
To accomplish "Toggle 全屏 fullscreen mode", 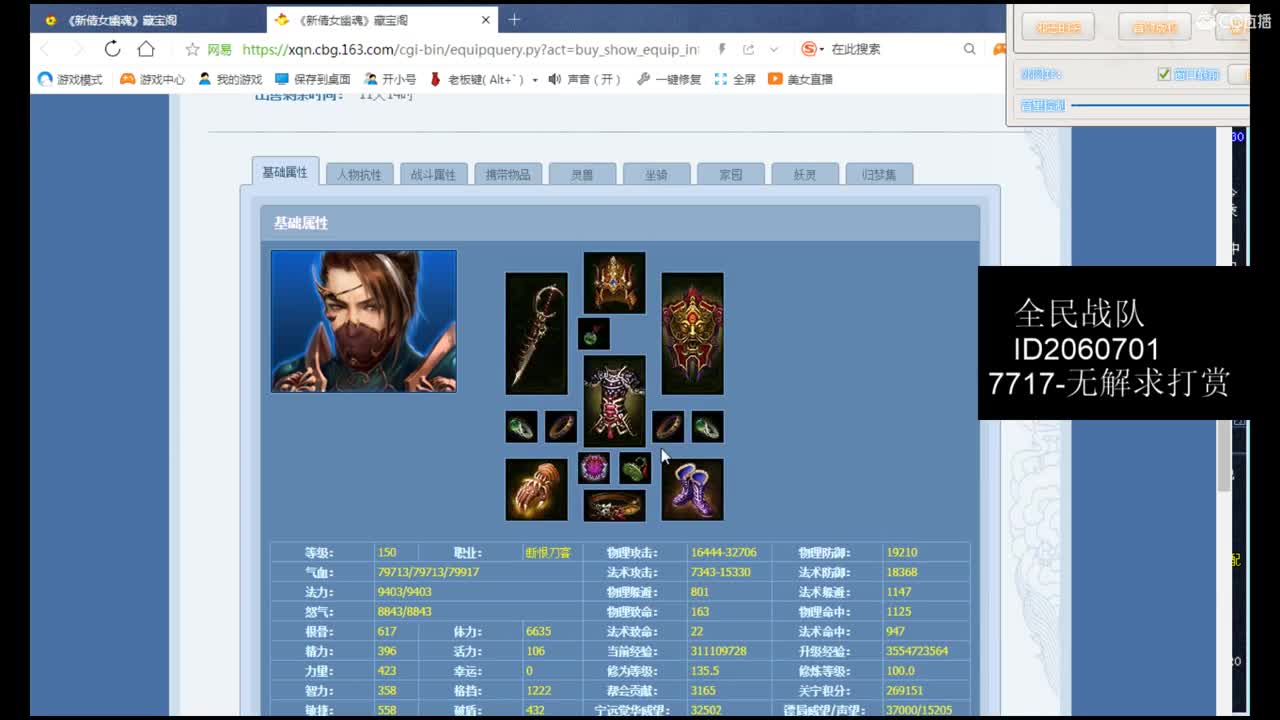I will [x=735, y=79].
